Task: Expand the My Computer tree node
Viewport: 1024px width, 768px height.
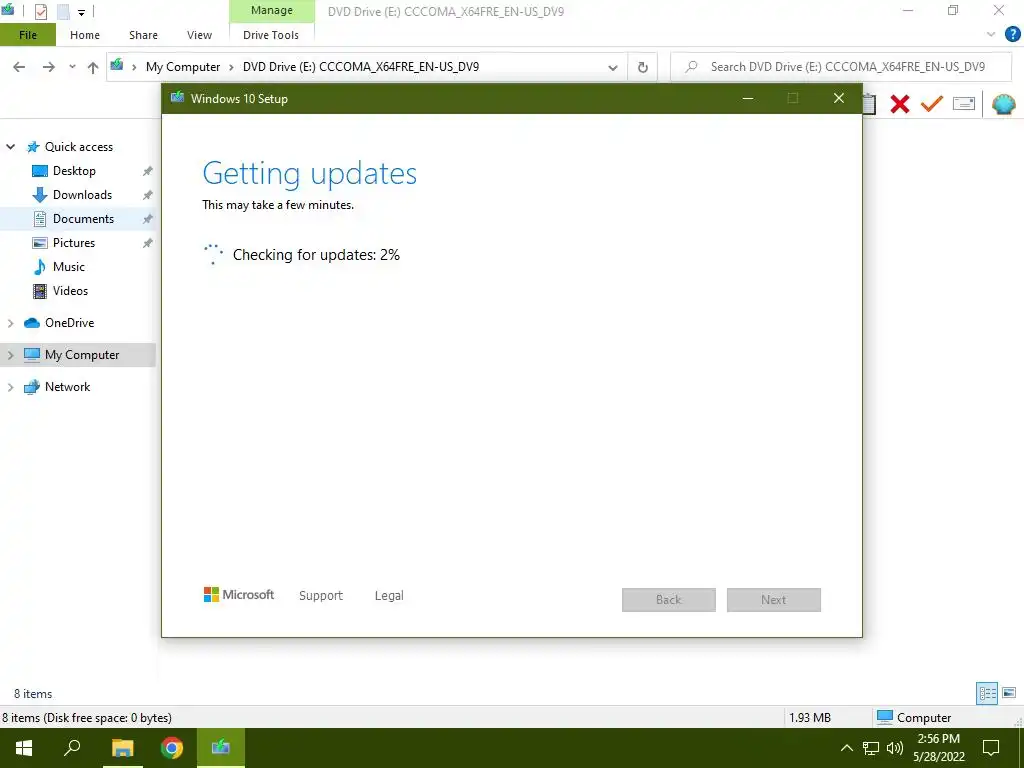Action: pos(10,355)
